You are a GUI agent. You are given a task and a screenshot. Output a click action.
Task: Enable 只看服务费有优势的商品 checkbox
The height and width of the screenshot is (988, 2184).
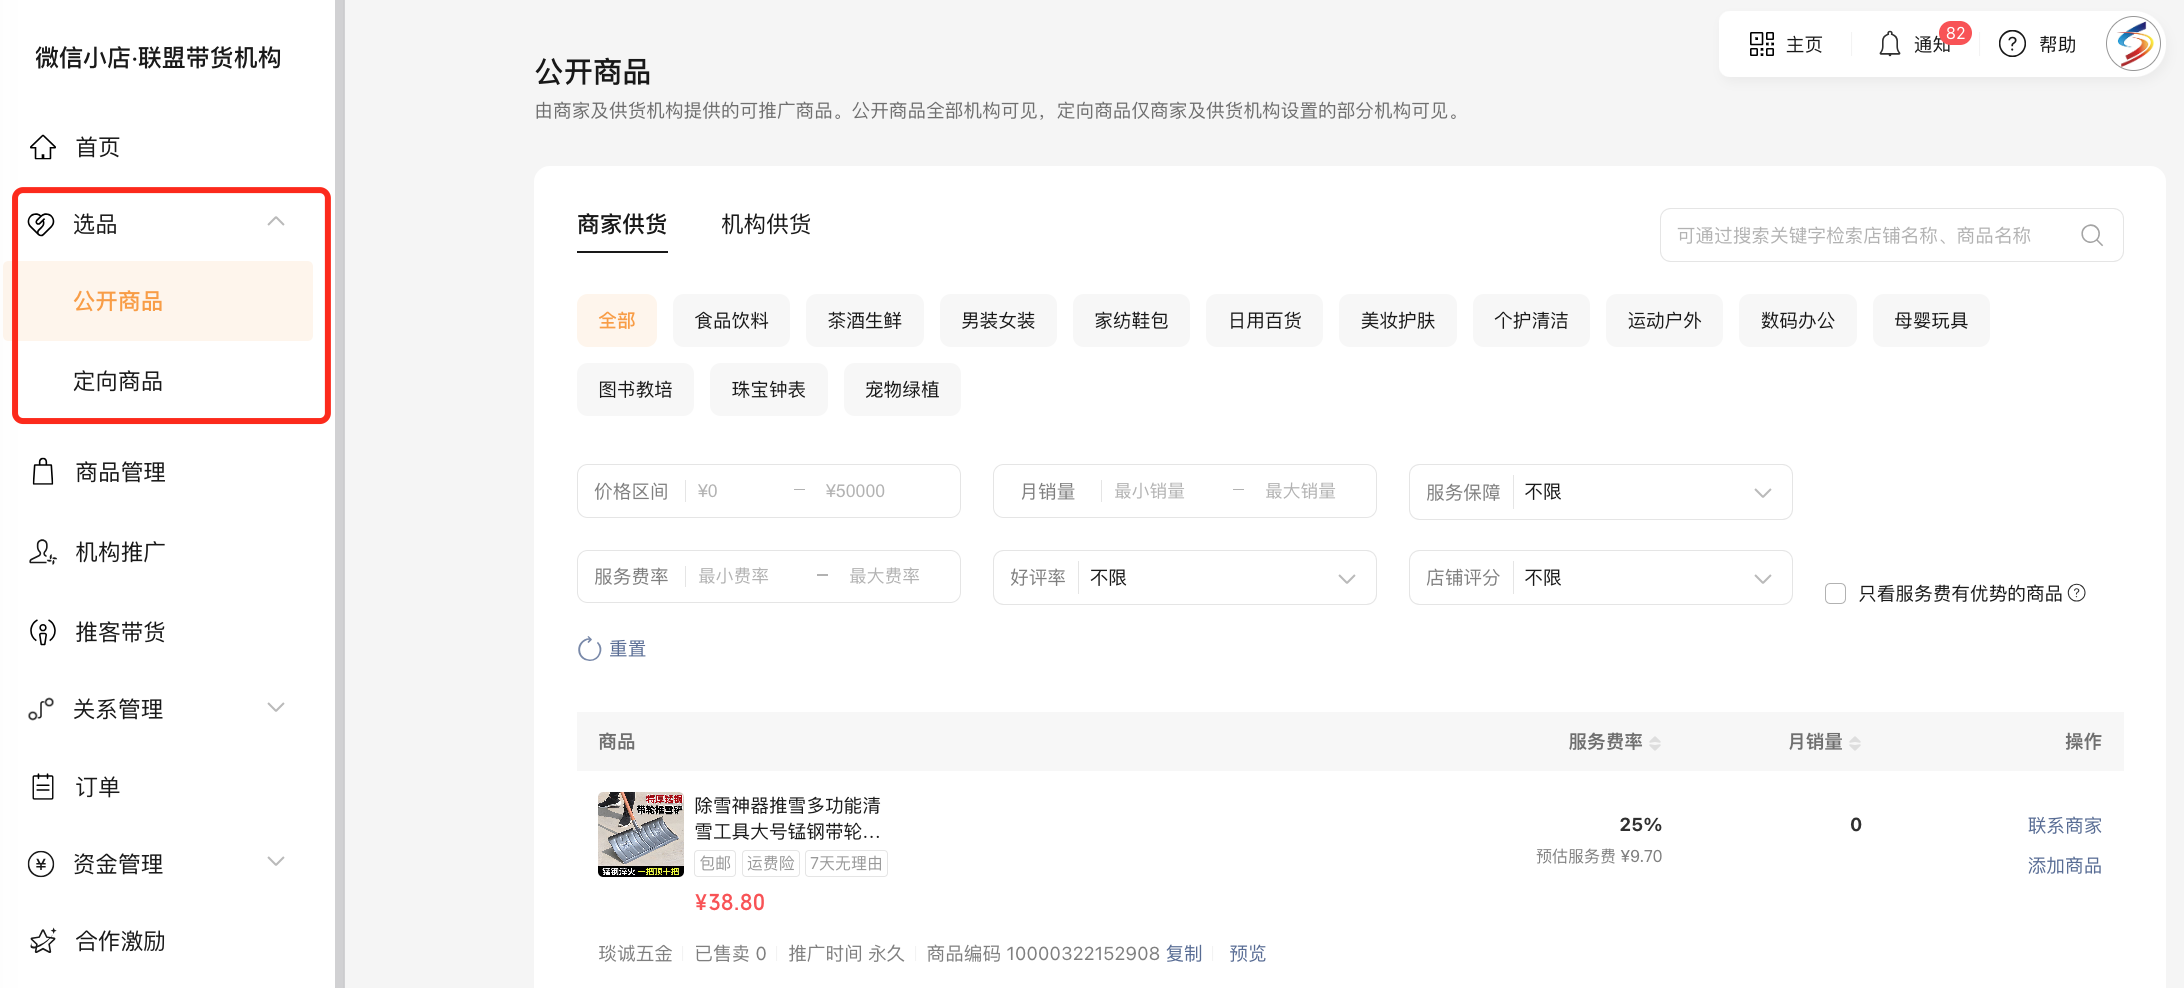click(1835, 594)
